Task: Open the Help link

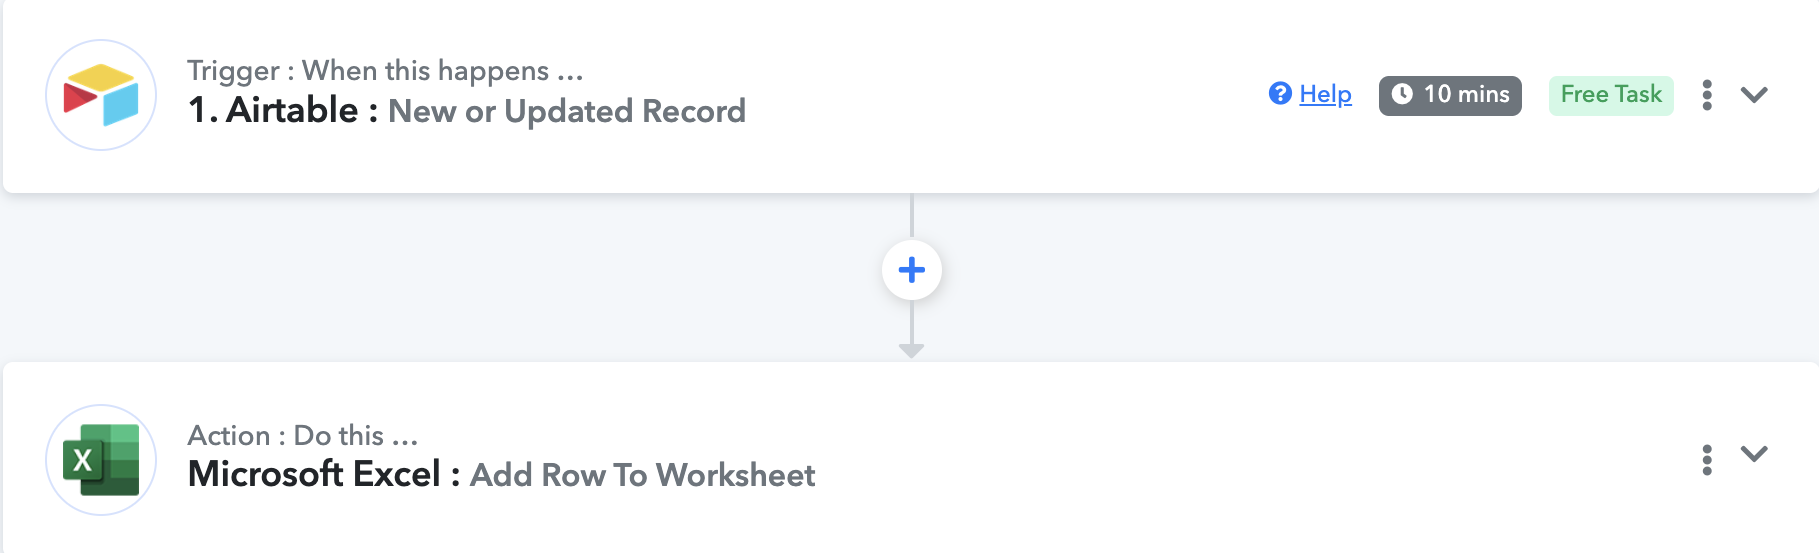Action: 1325,94
